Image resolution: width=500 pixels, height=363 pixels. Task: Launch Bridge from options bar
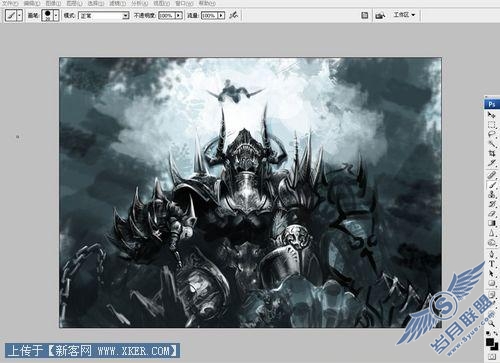pos(380,15)
